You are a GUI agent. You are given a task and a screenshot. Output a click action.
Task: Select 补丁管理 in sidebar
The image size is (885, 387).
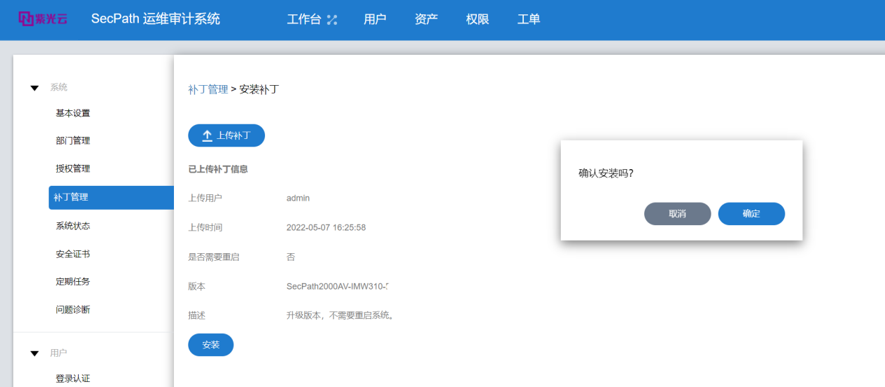[x=111, y=197]
